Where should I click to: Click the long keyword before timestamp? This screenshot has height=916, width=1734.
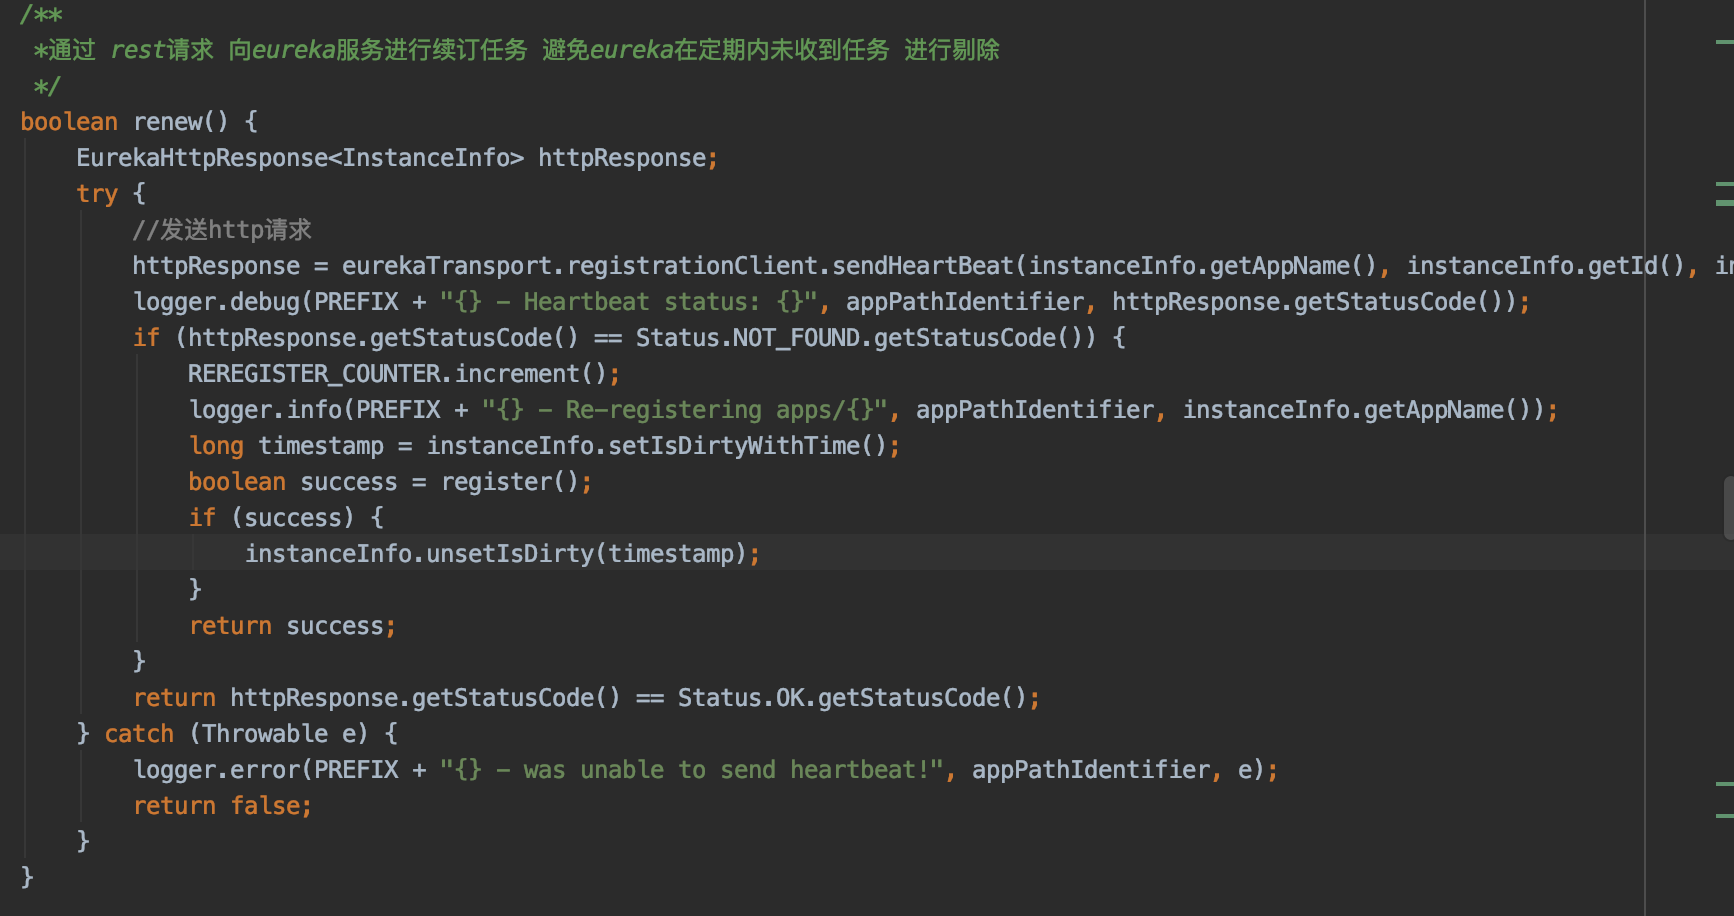pyautogui.click(x=216, y=446)
